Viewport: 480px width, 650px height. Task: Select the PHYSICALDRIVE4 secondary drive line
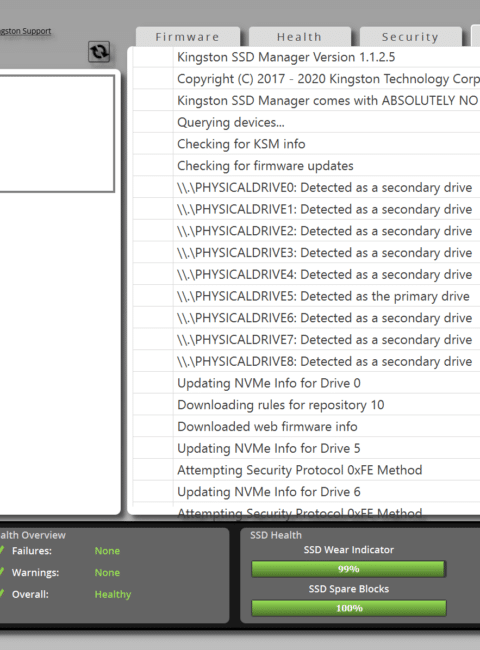click(306, 274)
